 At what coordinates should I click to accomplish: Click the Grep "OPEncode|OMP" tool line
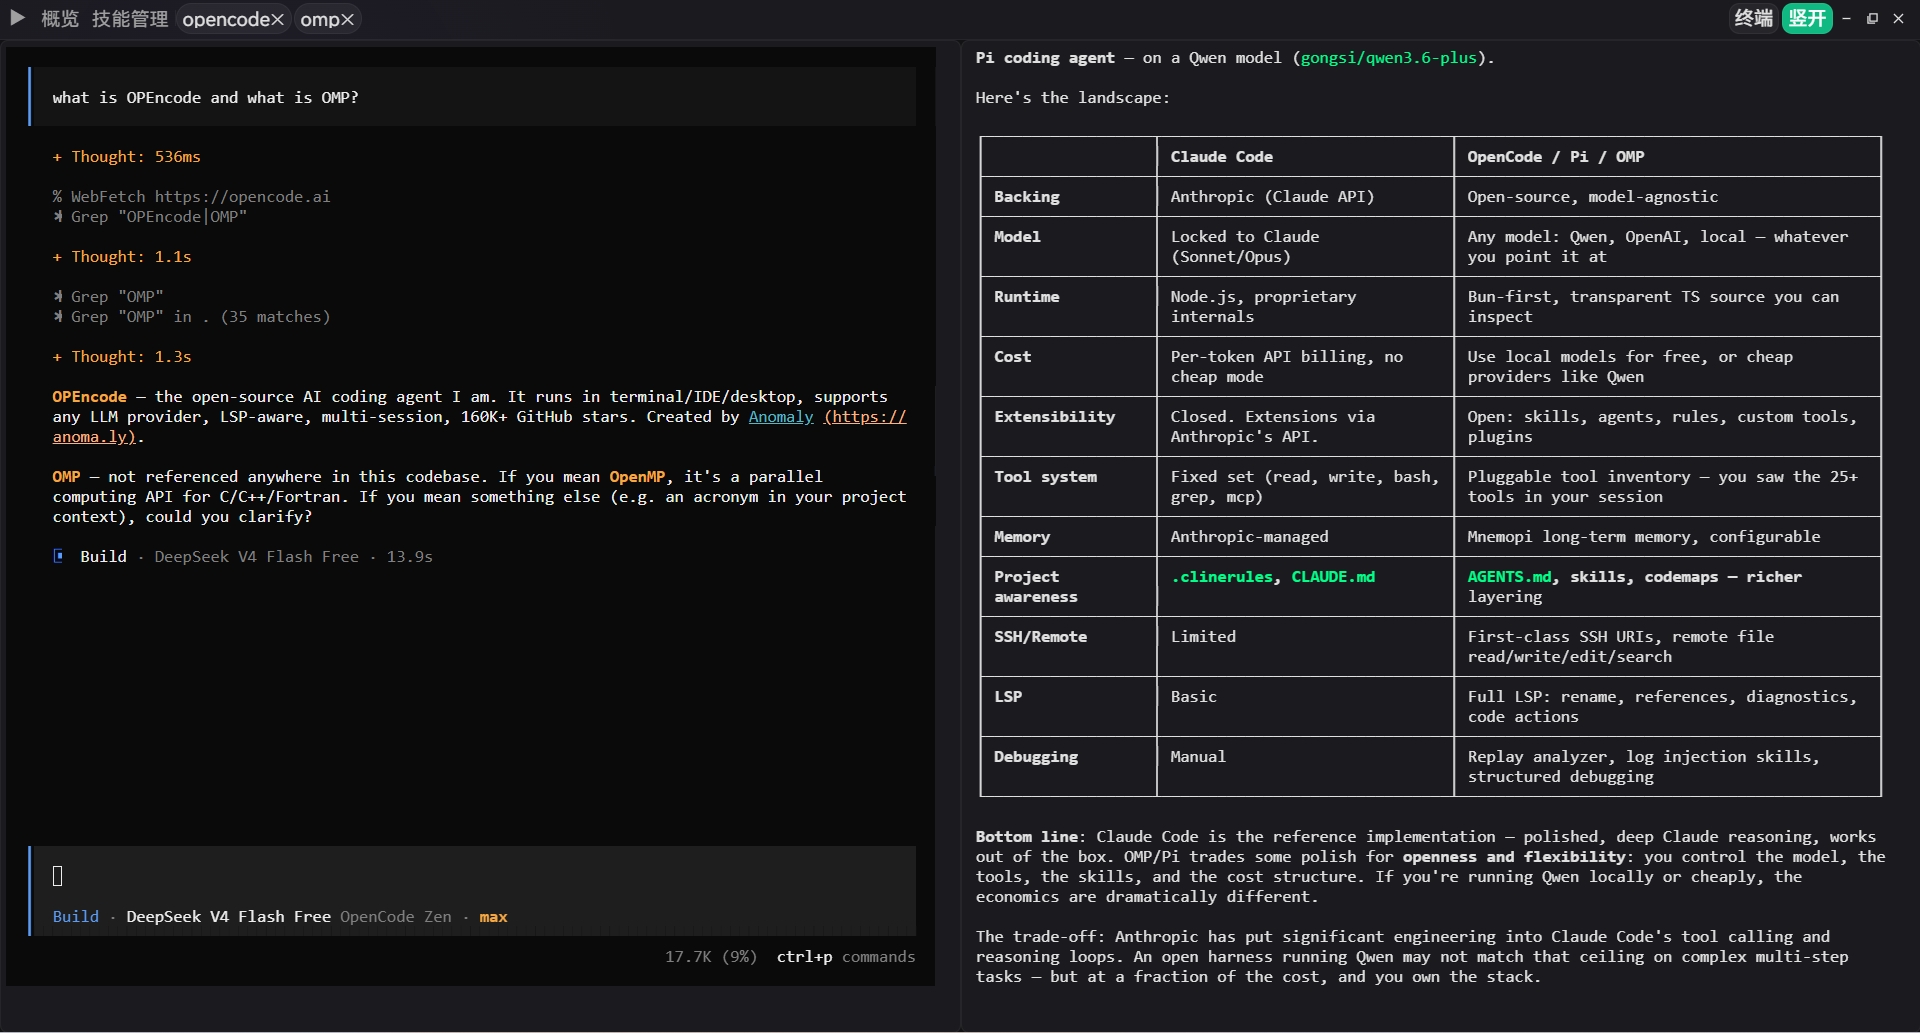150,217
